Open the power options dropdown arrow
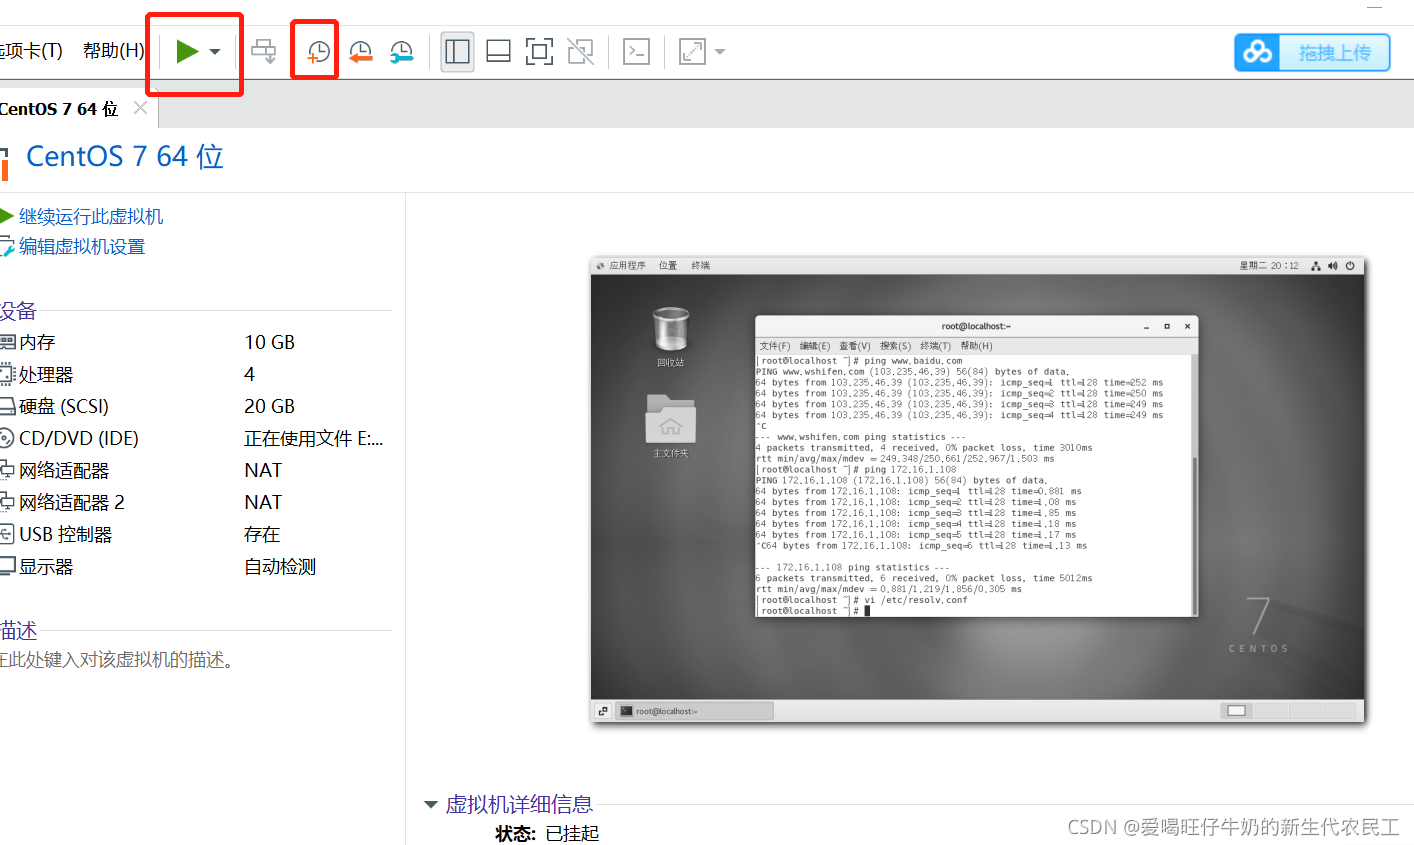The image size is (1414, 845). point(215,52)
